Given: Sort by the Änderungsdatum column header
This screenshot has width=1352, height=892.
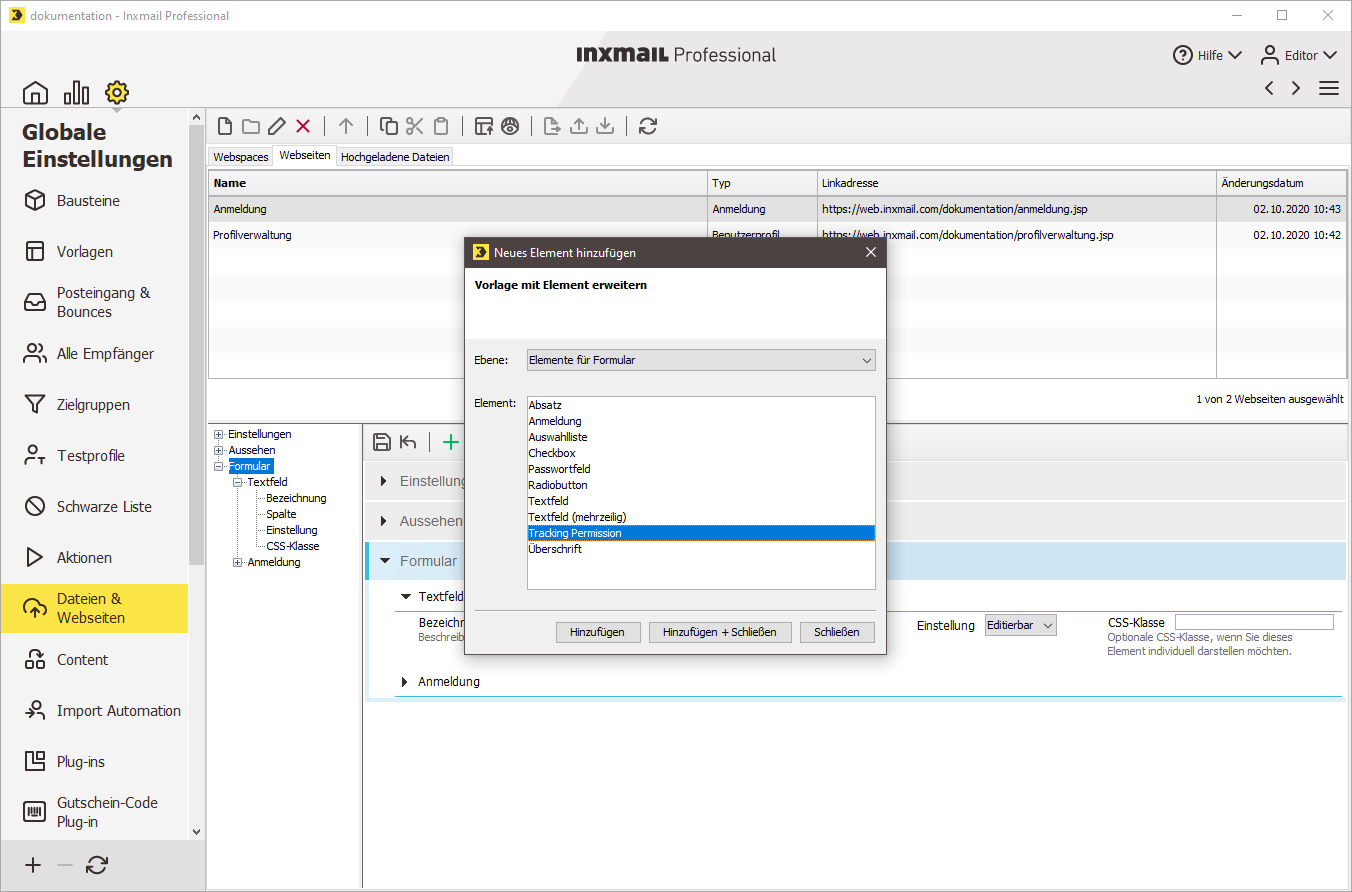Looking at the screenshot, I should pos(1281,183).
